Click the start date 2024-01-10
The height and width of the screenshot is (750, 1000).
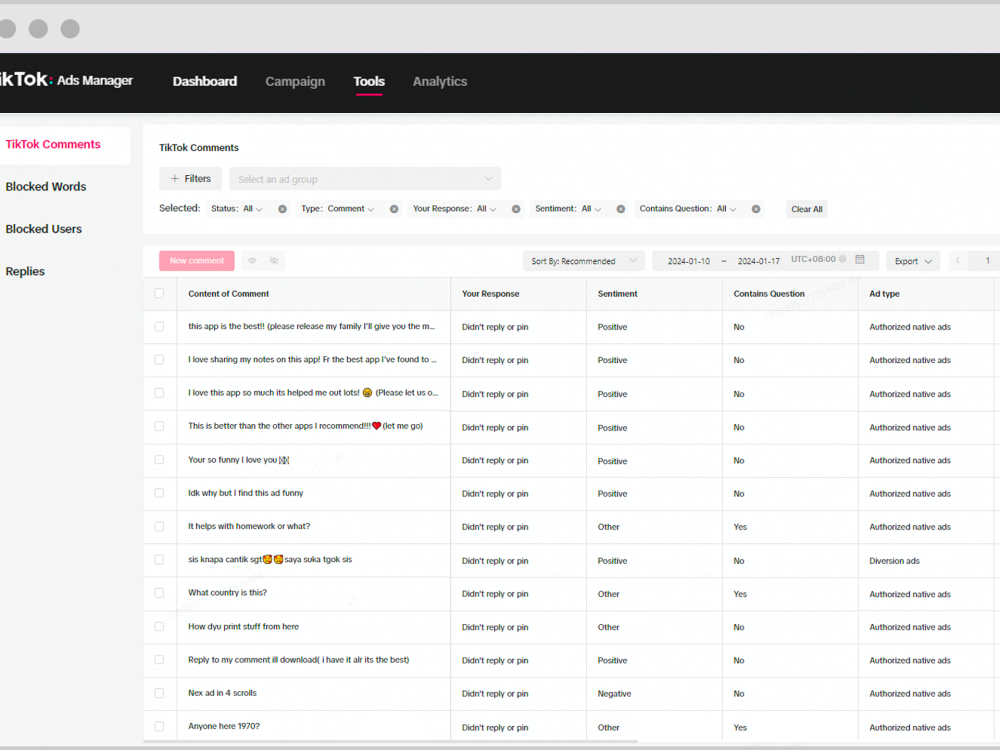pyautogui.click(x=689, y=261)
